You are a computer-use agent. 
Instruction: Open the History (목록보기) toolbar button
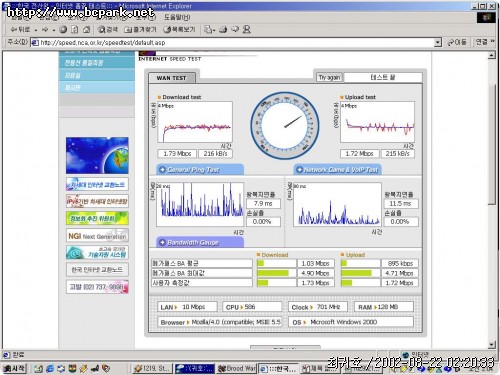[x=179, y=30]
